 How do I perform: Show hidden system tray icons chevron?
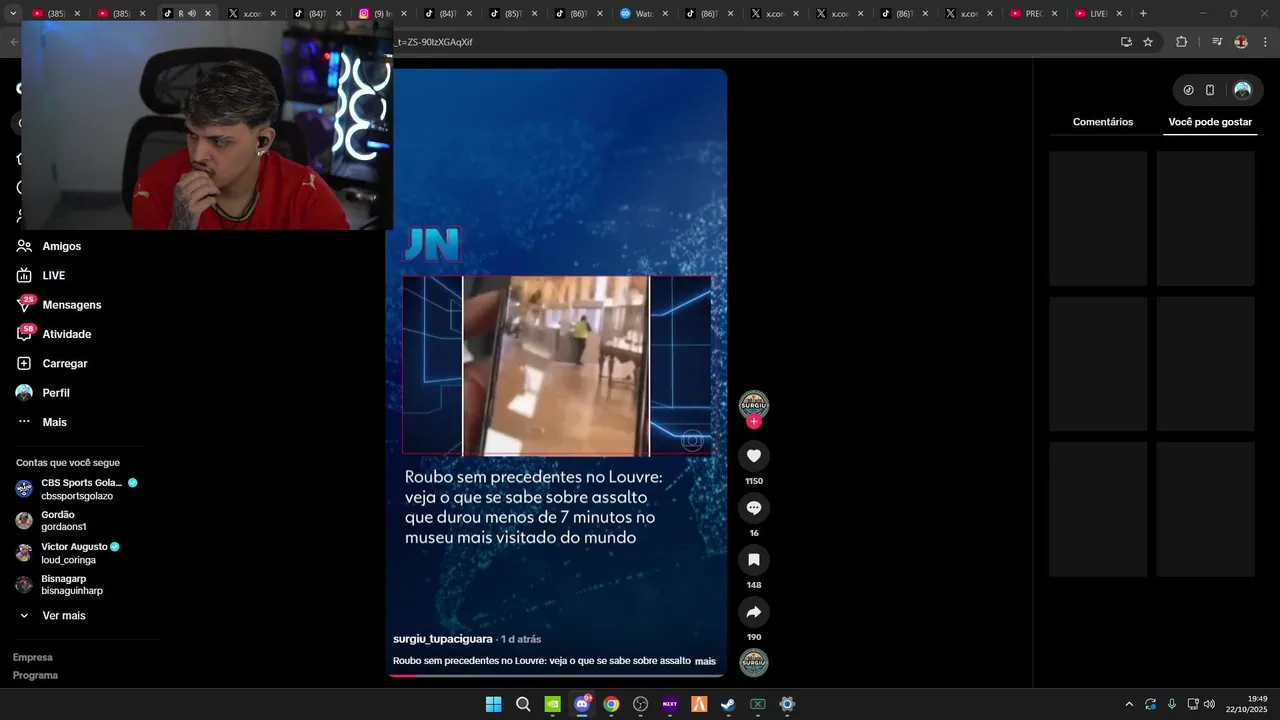coord(1129,704)
